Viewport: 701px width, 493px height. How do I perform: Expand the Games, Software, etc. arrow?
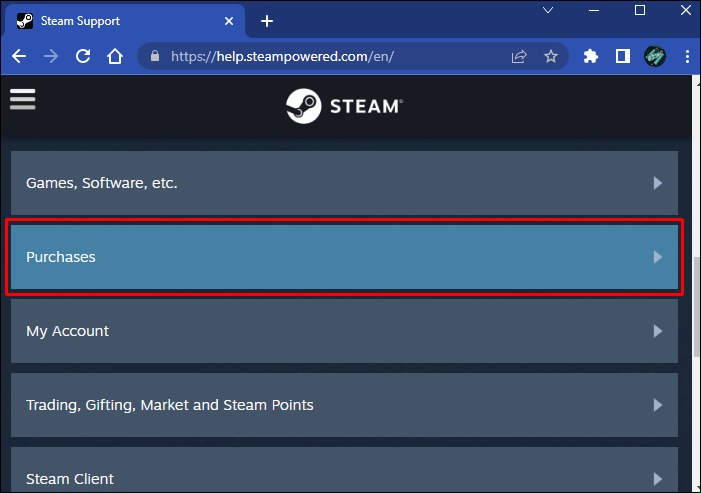point(657,183)
